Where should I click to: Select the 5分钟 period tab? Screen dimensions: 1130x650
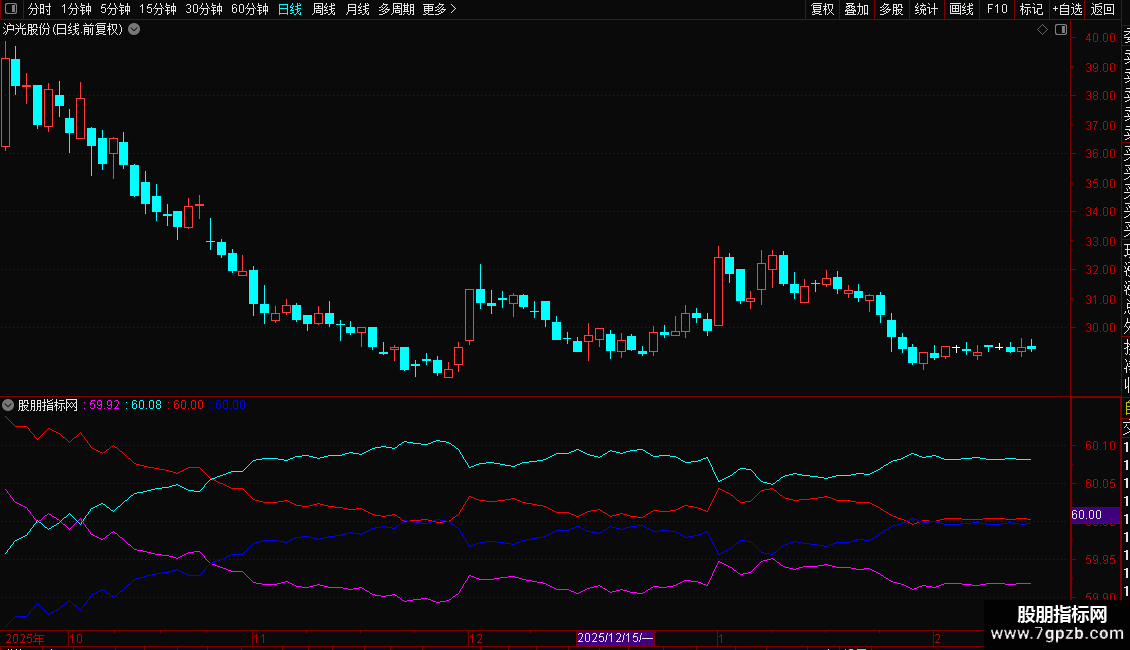pyautogui.click(x=115, y=9)
